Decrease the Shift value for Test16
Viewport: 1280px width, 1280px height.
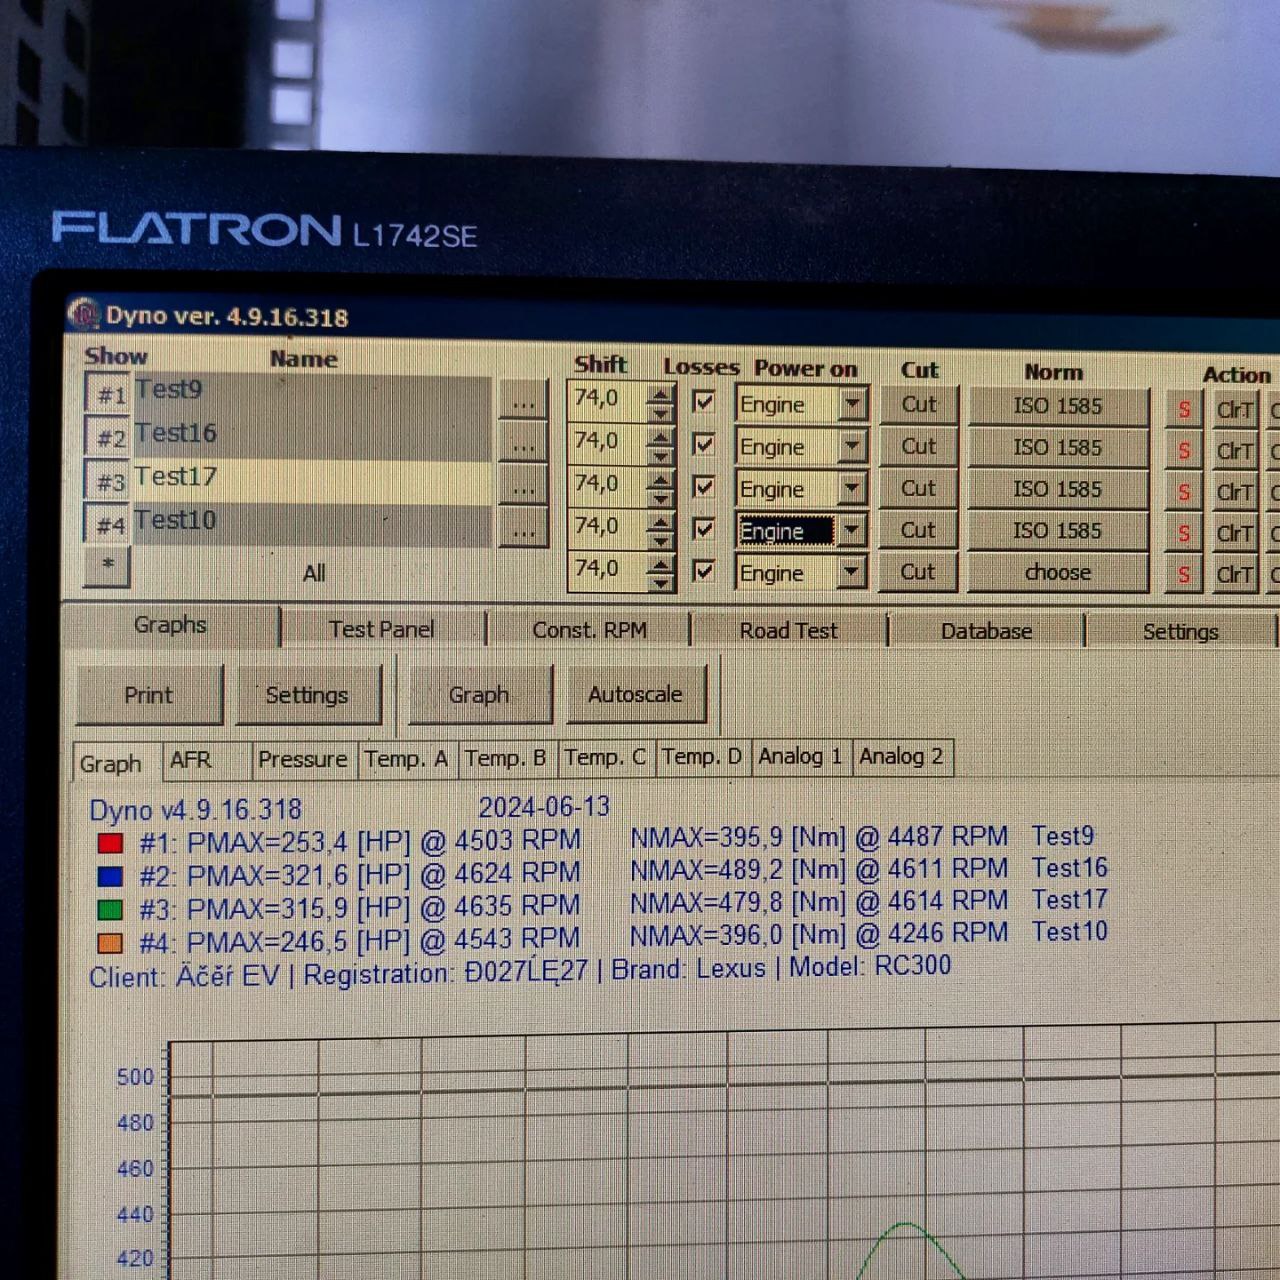659,456
